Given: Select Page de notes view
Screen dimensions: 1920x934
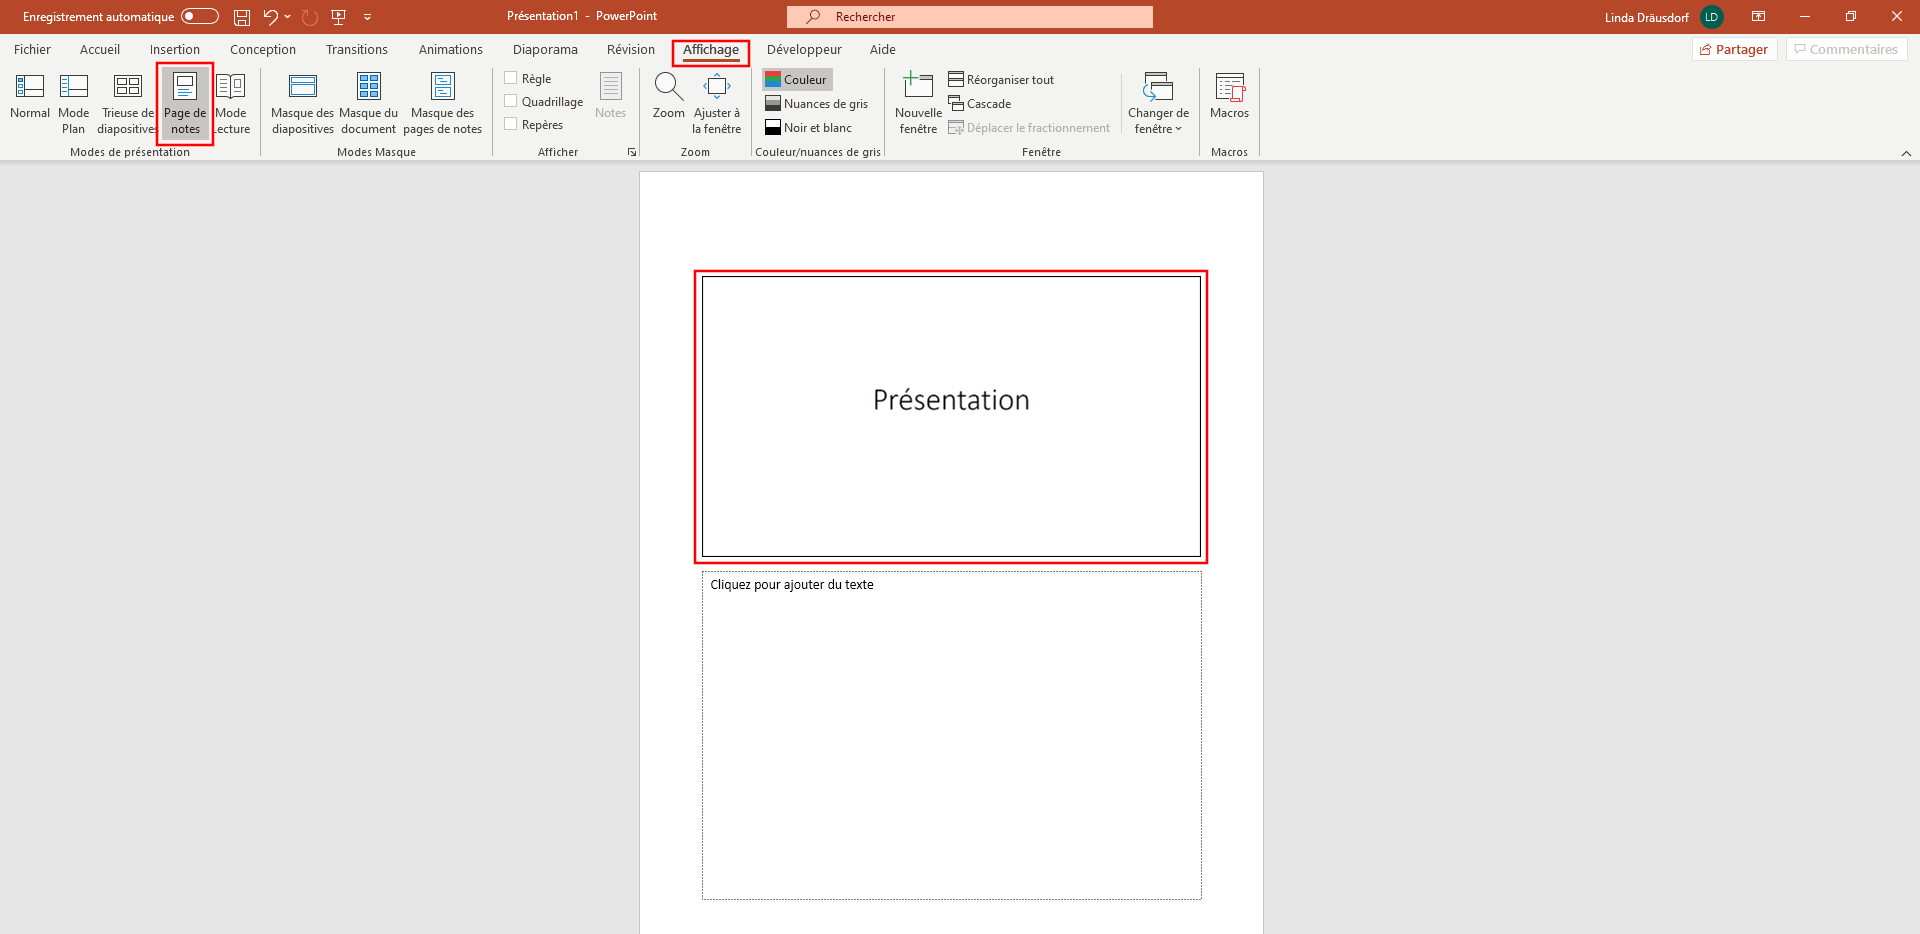Looking at the screenshot, I should 185,103.
